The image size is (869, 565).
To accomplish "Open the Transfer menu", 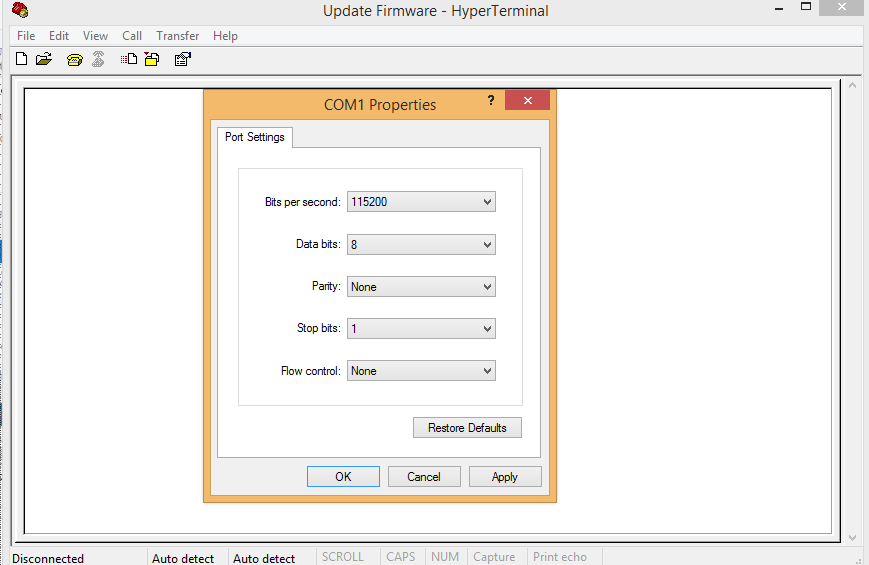I will 177,36.
